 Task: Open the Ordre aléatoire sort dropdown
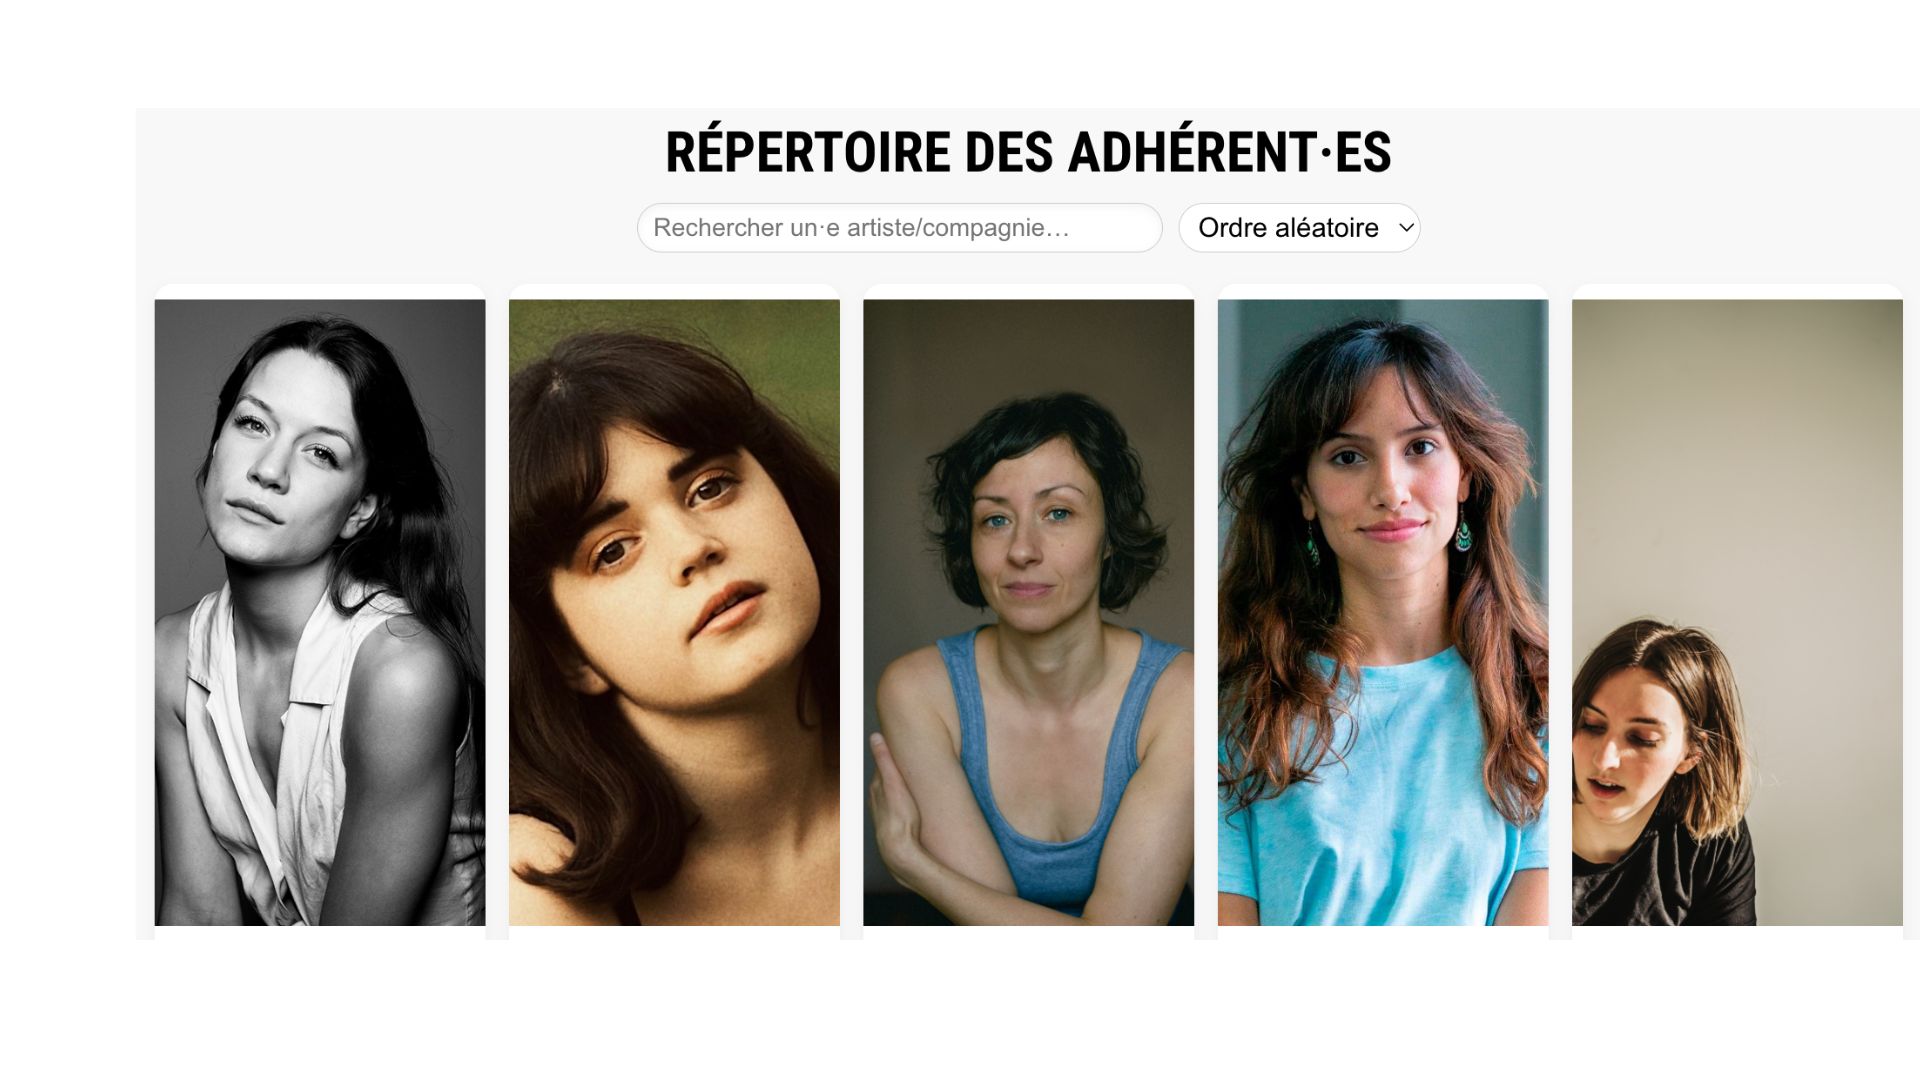tap(1299, 228)
